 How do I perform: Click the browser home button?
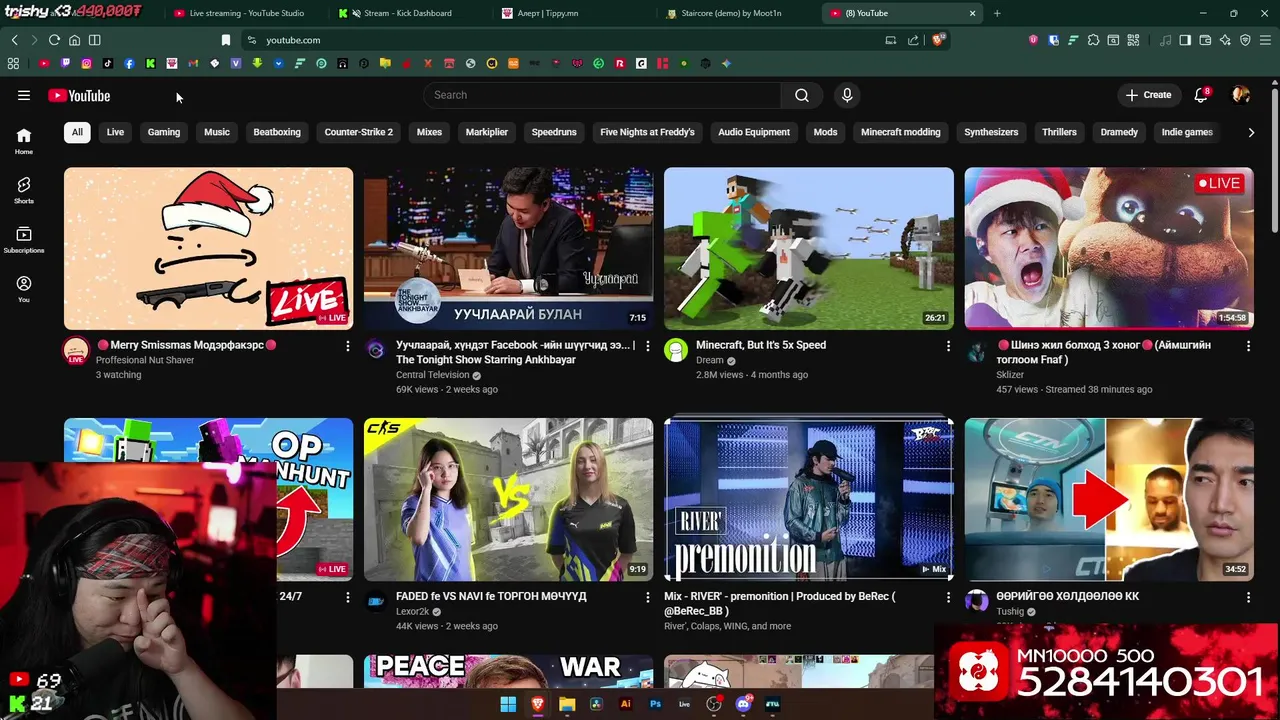coord(74,40)
